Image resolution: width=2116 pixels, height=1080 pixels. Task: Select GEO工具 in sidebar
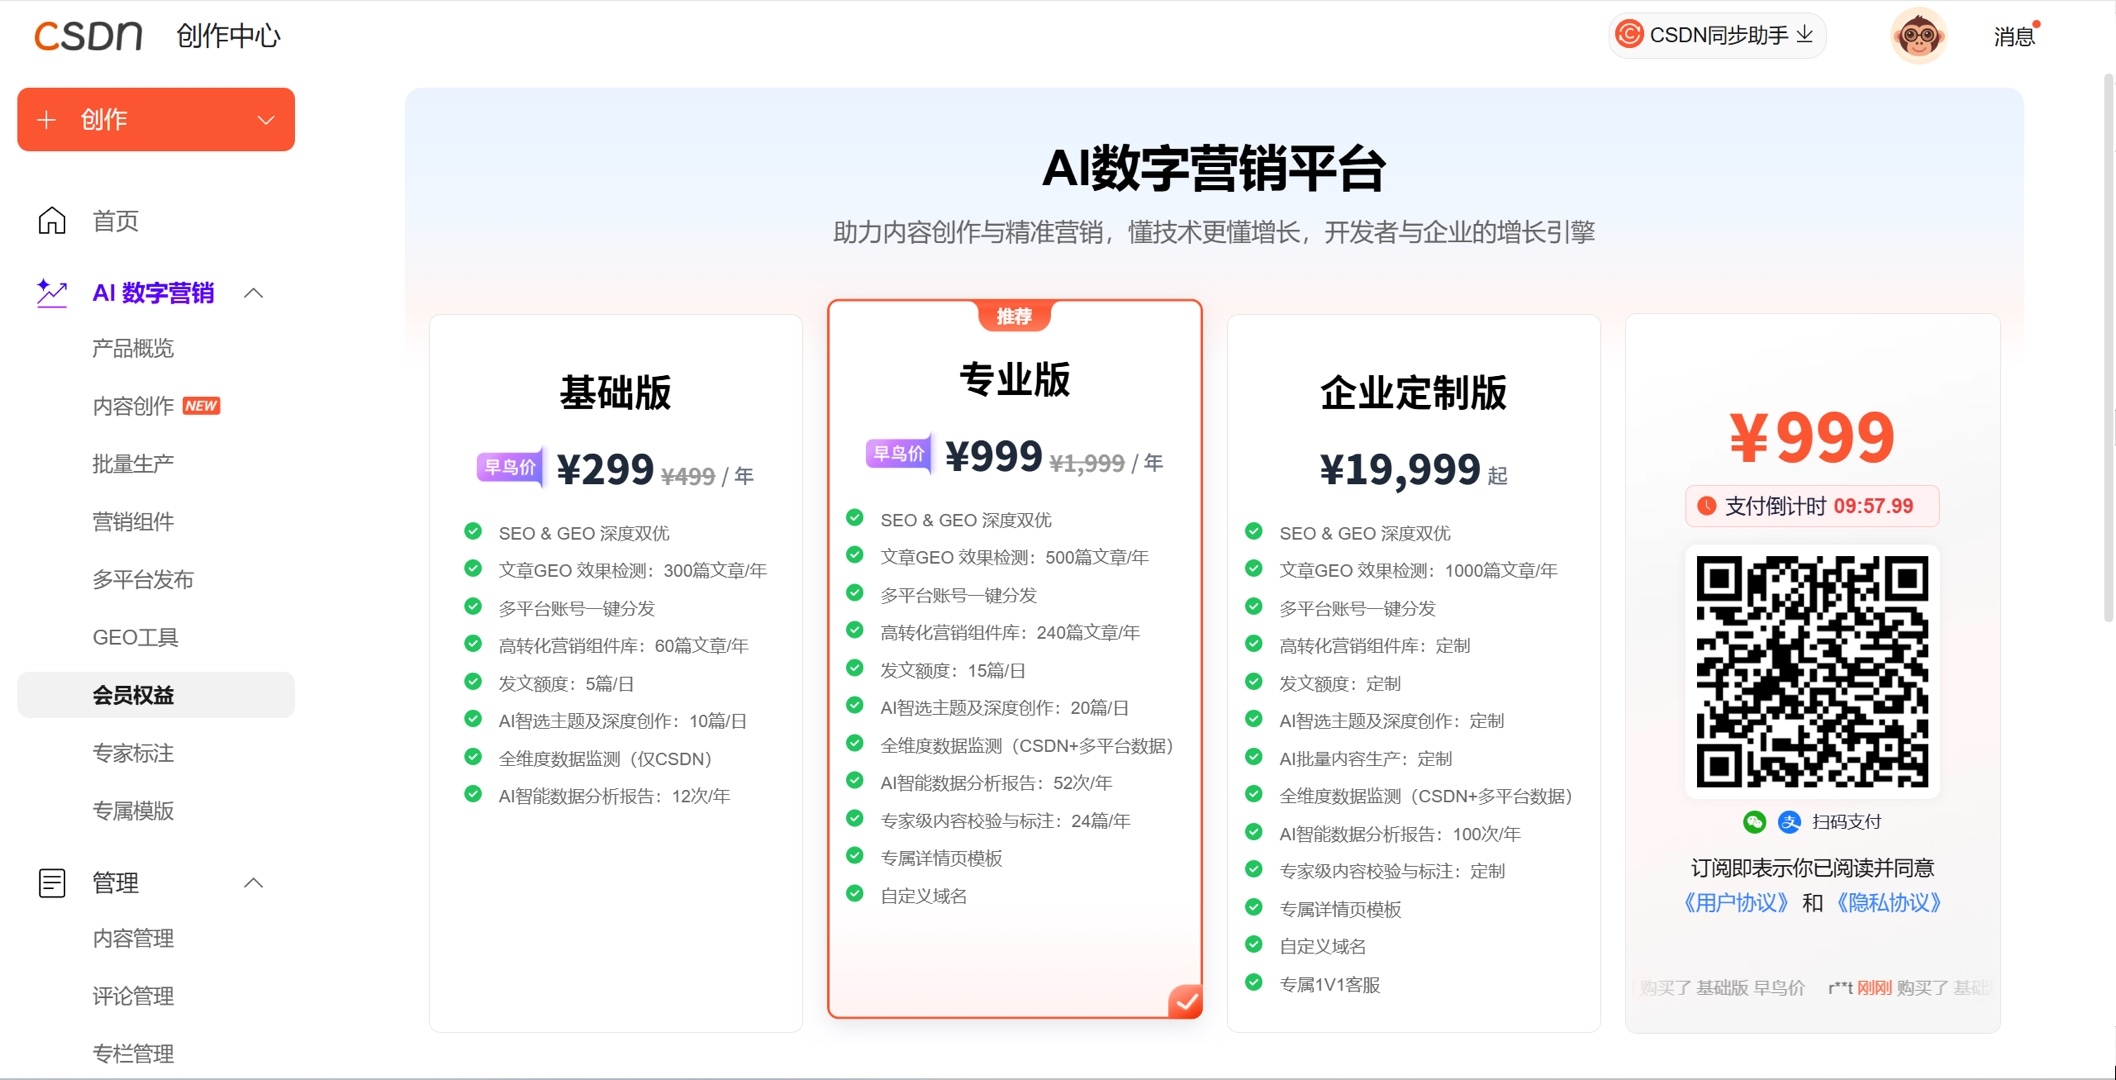[x=135, y=637]
